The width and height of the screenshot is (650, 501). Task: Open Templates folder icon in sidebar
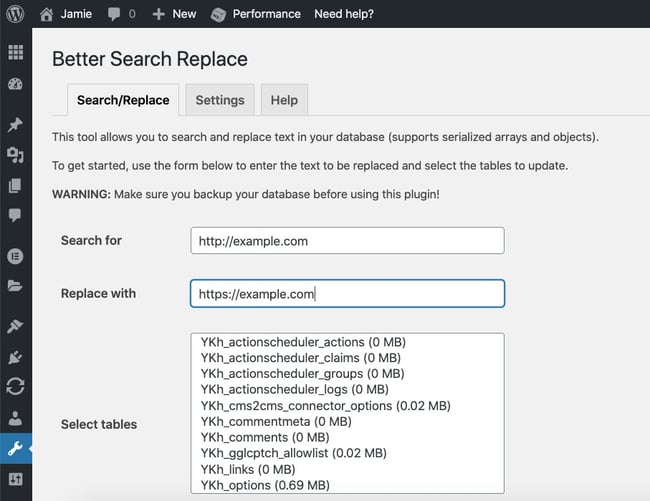click(x=15, y=286)
